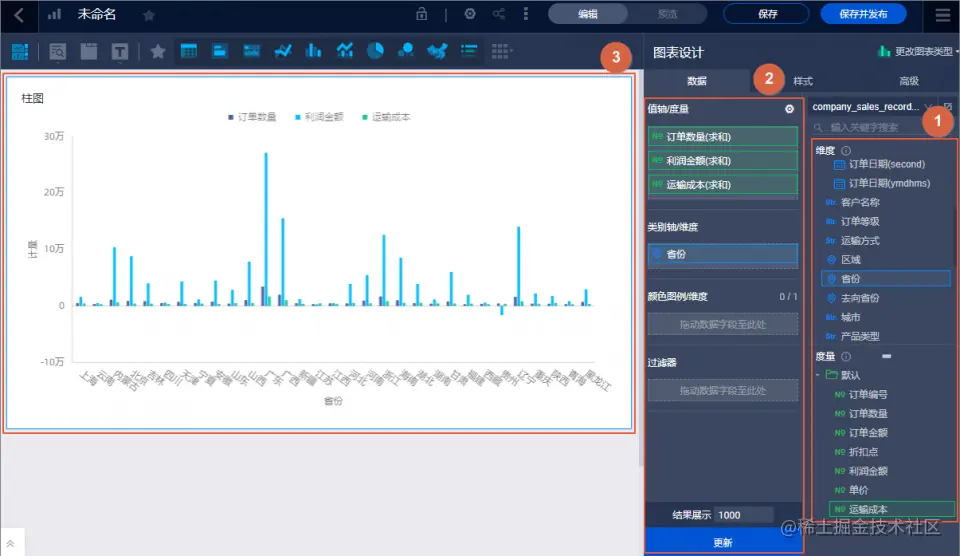Select 折扣点 measure
This screenshot has height=556, width=960.
[x=863, y=452]
